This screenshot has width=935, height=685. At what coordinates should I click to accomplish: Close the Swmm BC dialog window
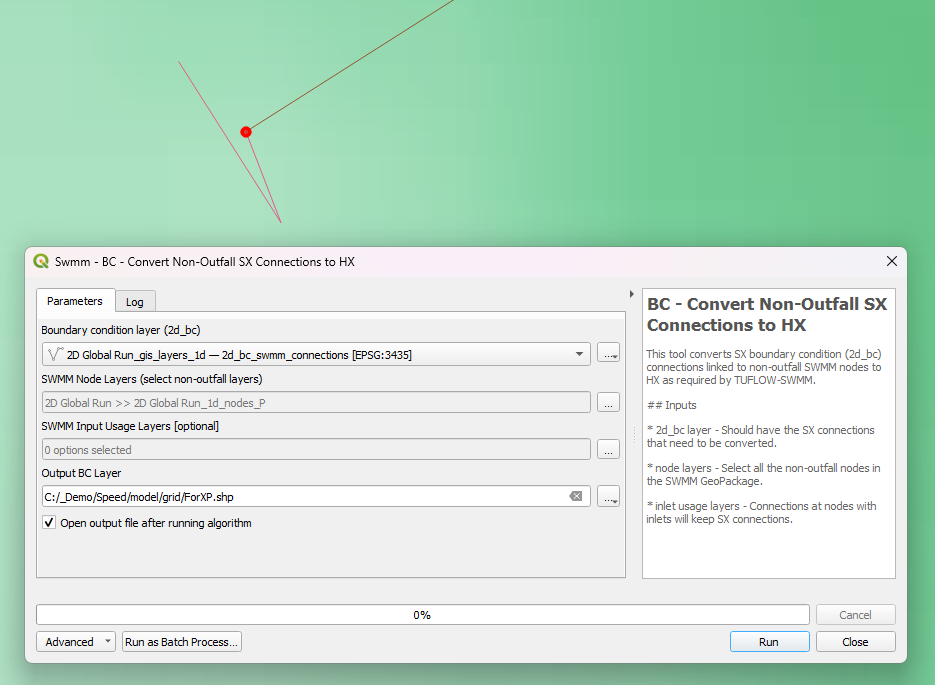pyautogui.click(x=891, y=261)
